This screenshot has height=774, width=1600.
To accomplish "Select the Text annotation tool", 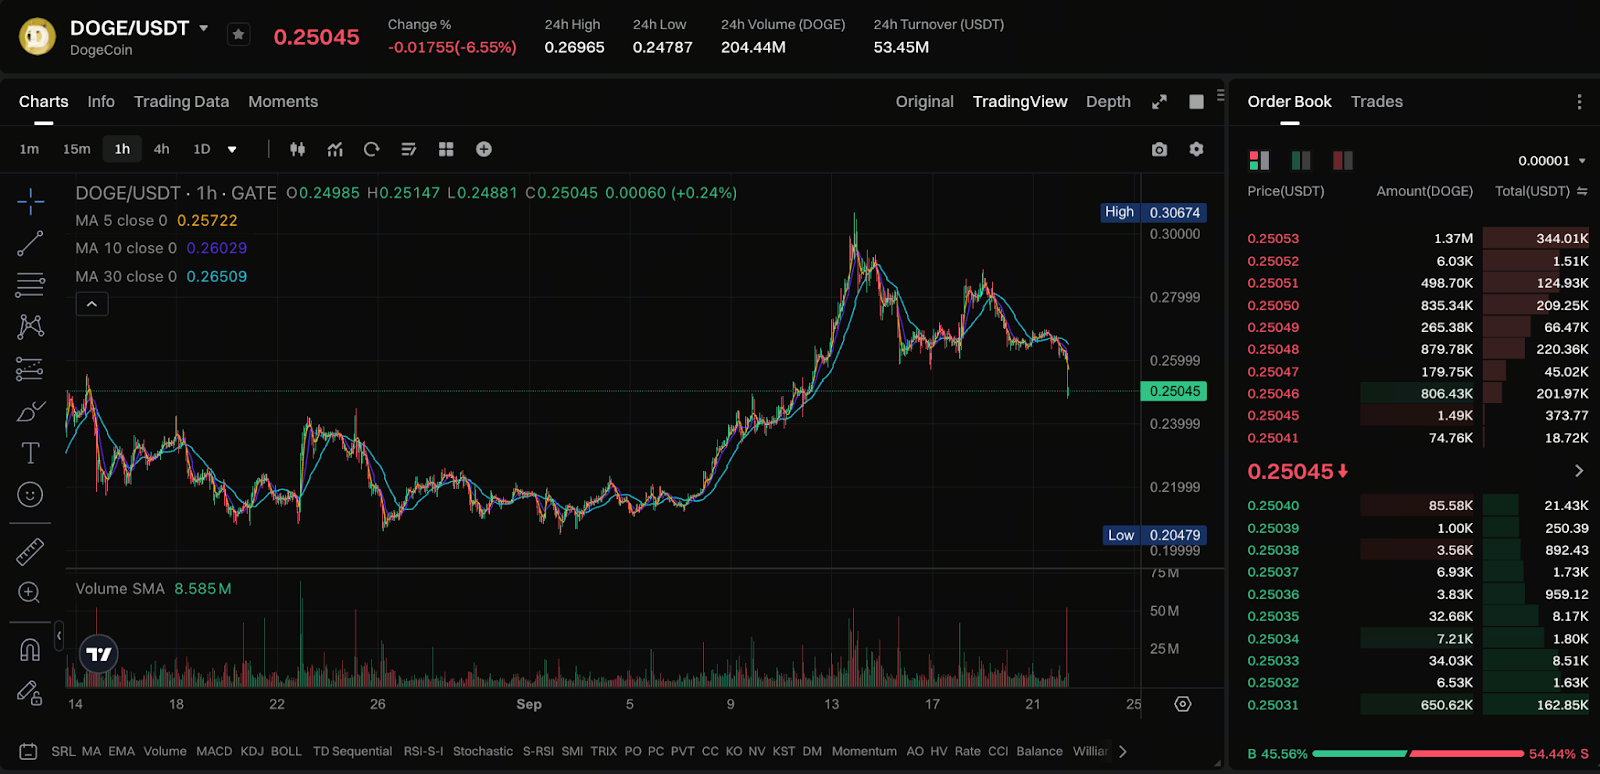I will click(x=30, y=453).
